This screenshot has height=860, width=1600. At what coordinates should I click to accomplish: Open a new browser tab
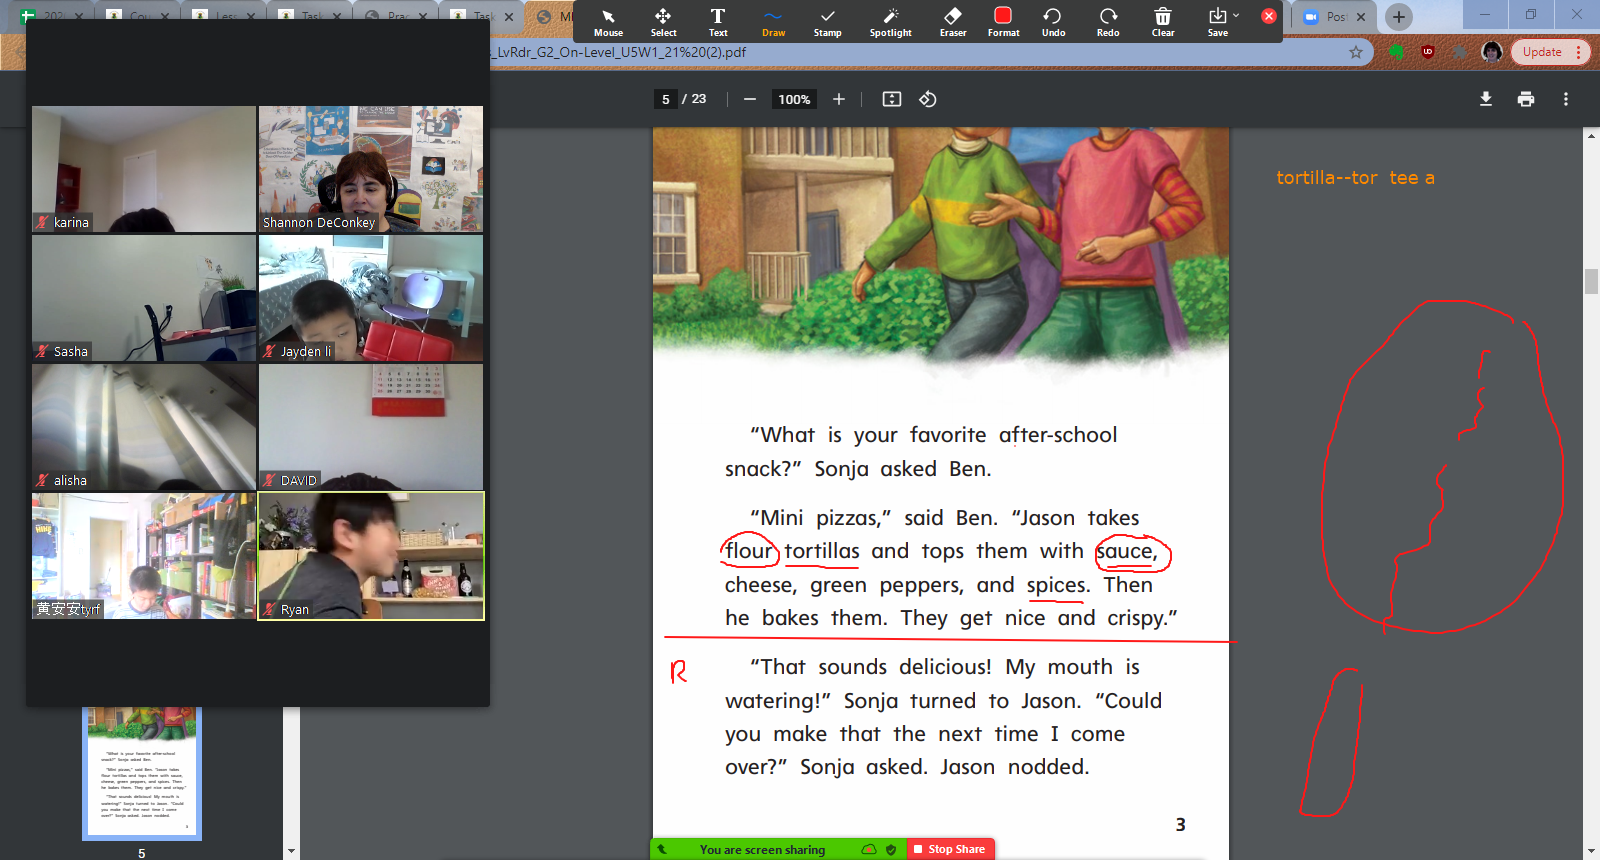pos(1399,17)
